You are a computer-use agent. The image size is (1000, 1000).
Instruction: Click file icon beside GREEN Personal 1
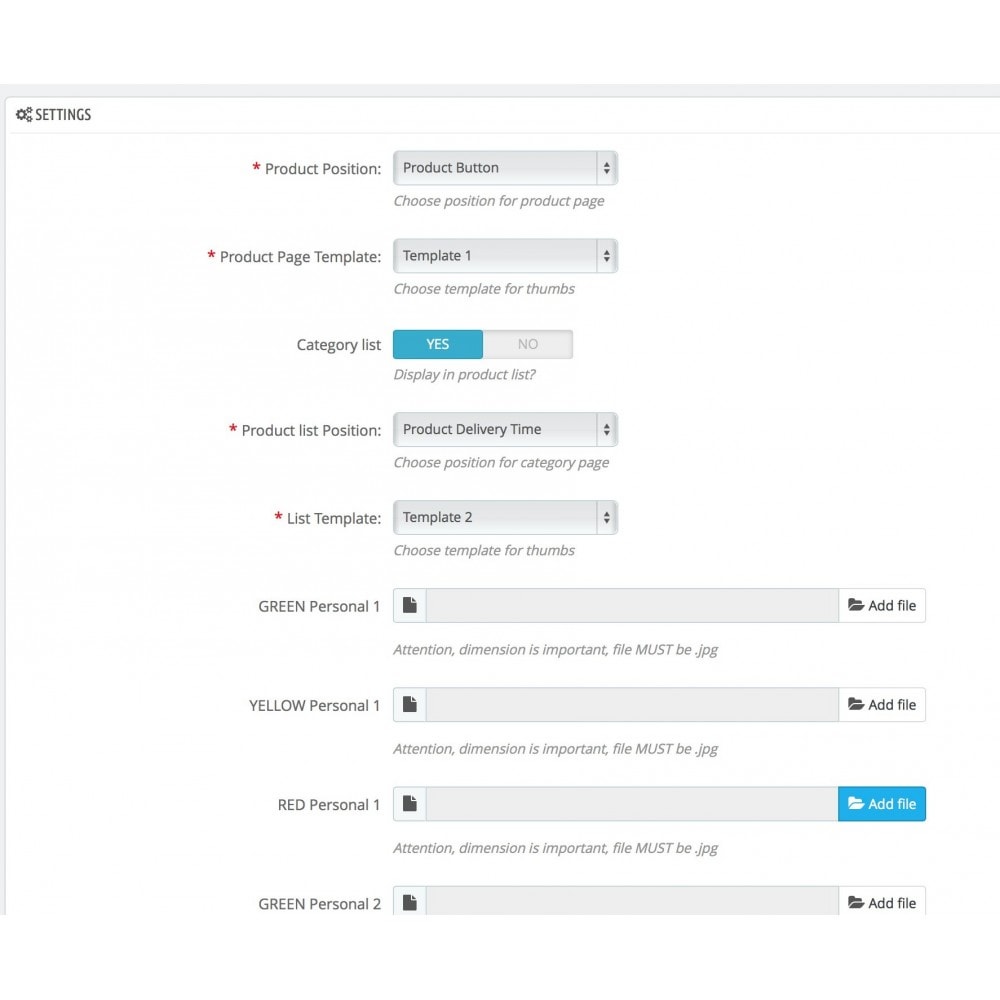[x=410, y=605]
